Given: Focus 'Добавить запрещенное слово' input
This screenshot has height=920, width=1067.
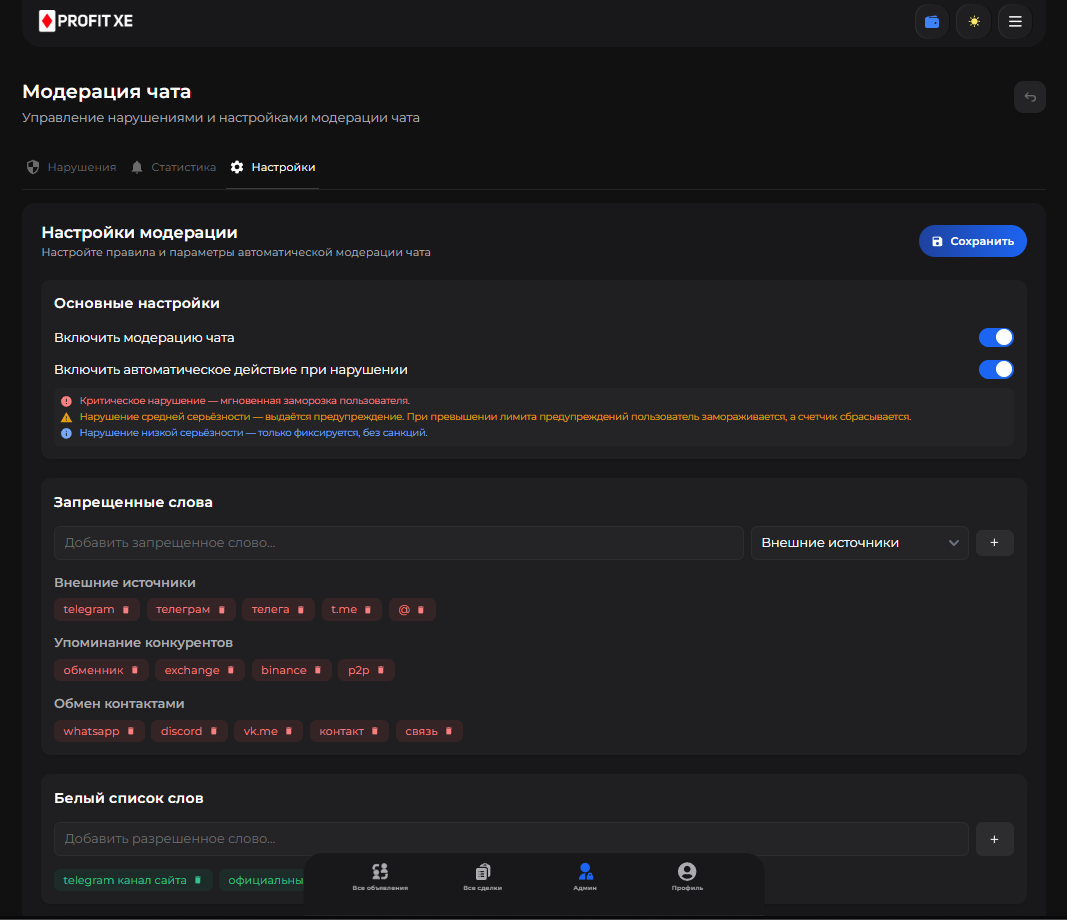Looking at the screenshot, I should point(399,543).
